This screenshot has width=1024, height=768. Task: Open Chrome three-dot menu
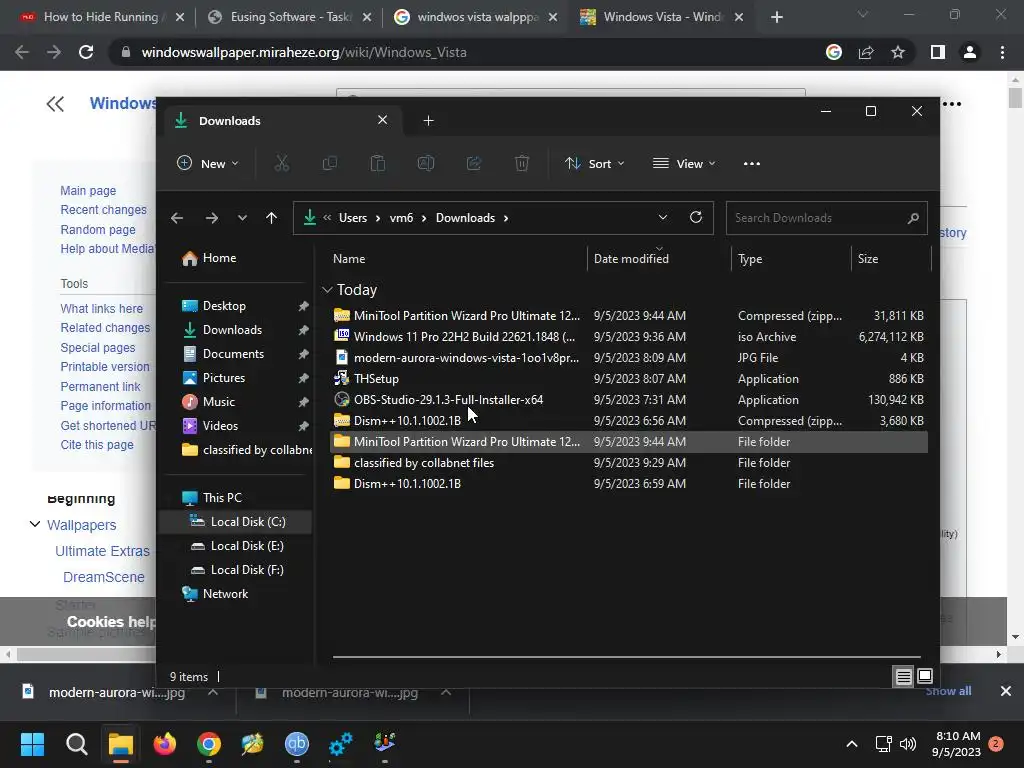[x=1002, y=52]
